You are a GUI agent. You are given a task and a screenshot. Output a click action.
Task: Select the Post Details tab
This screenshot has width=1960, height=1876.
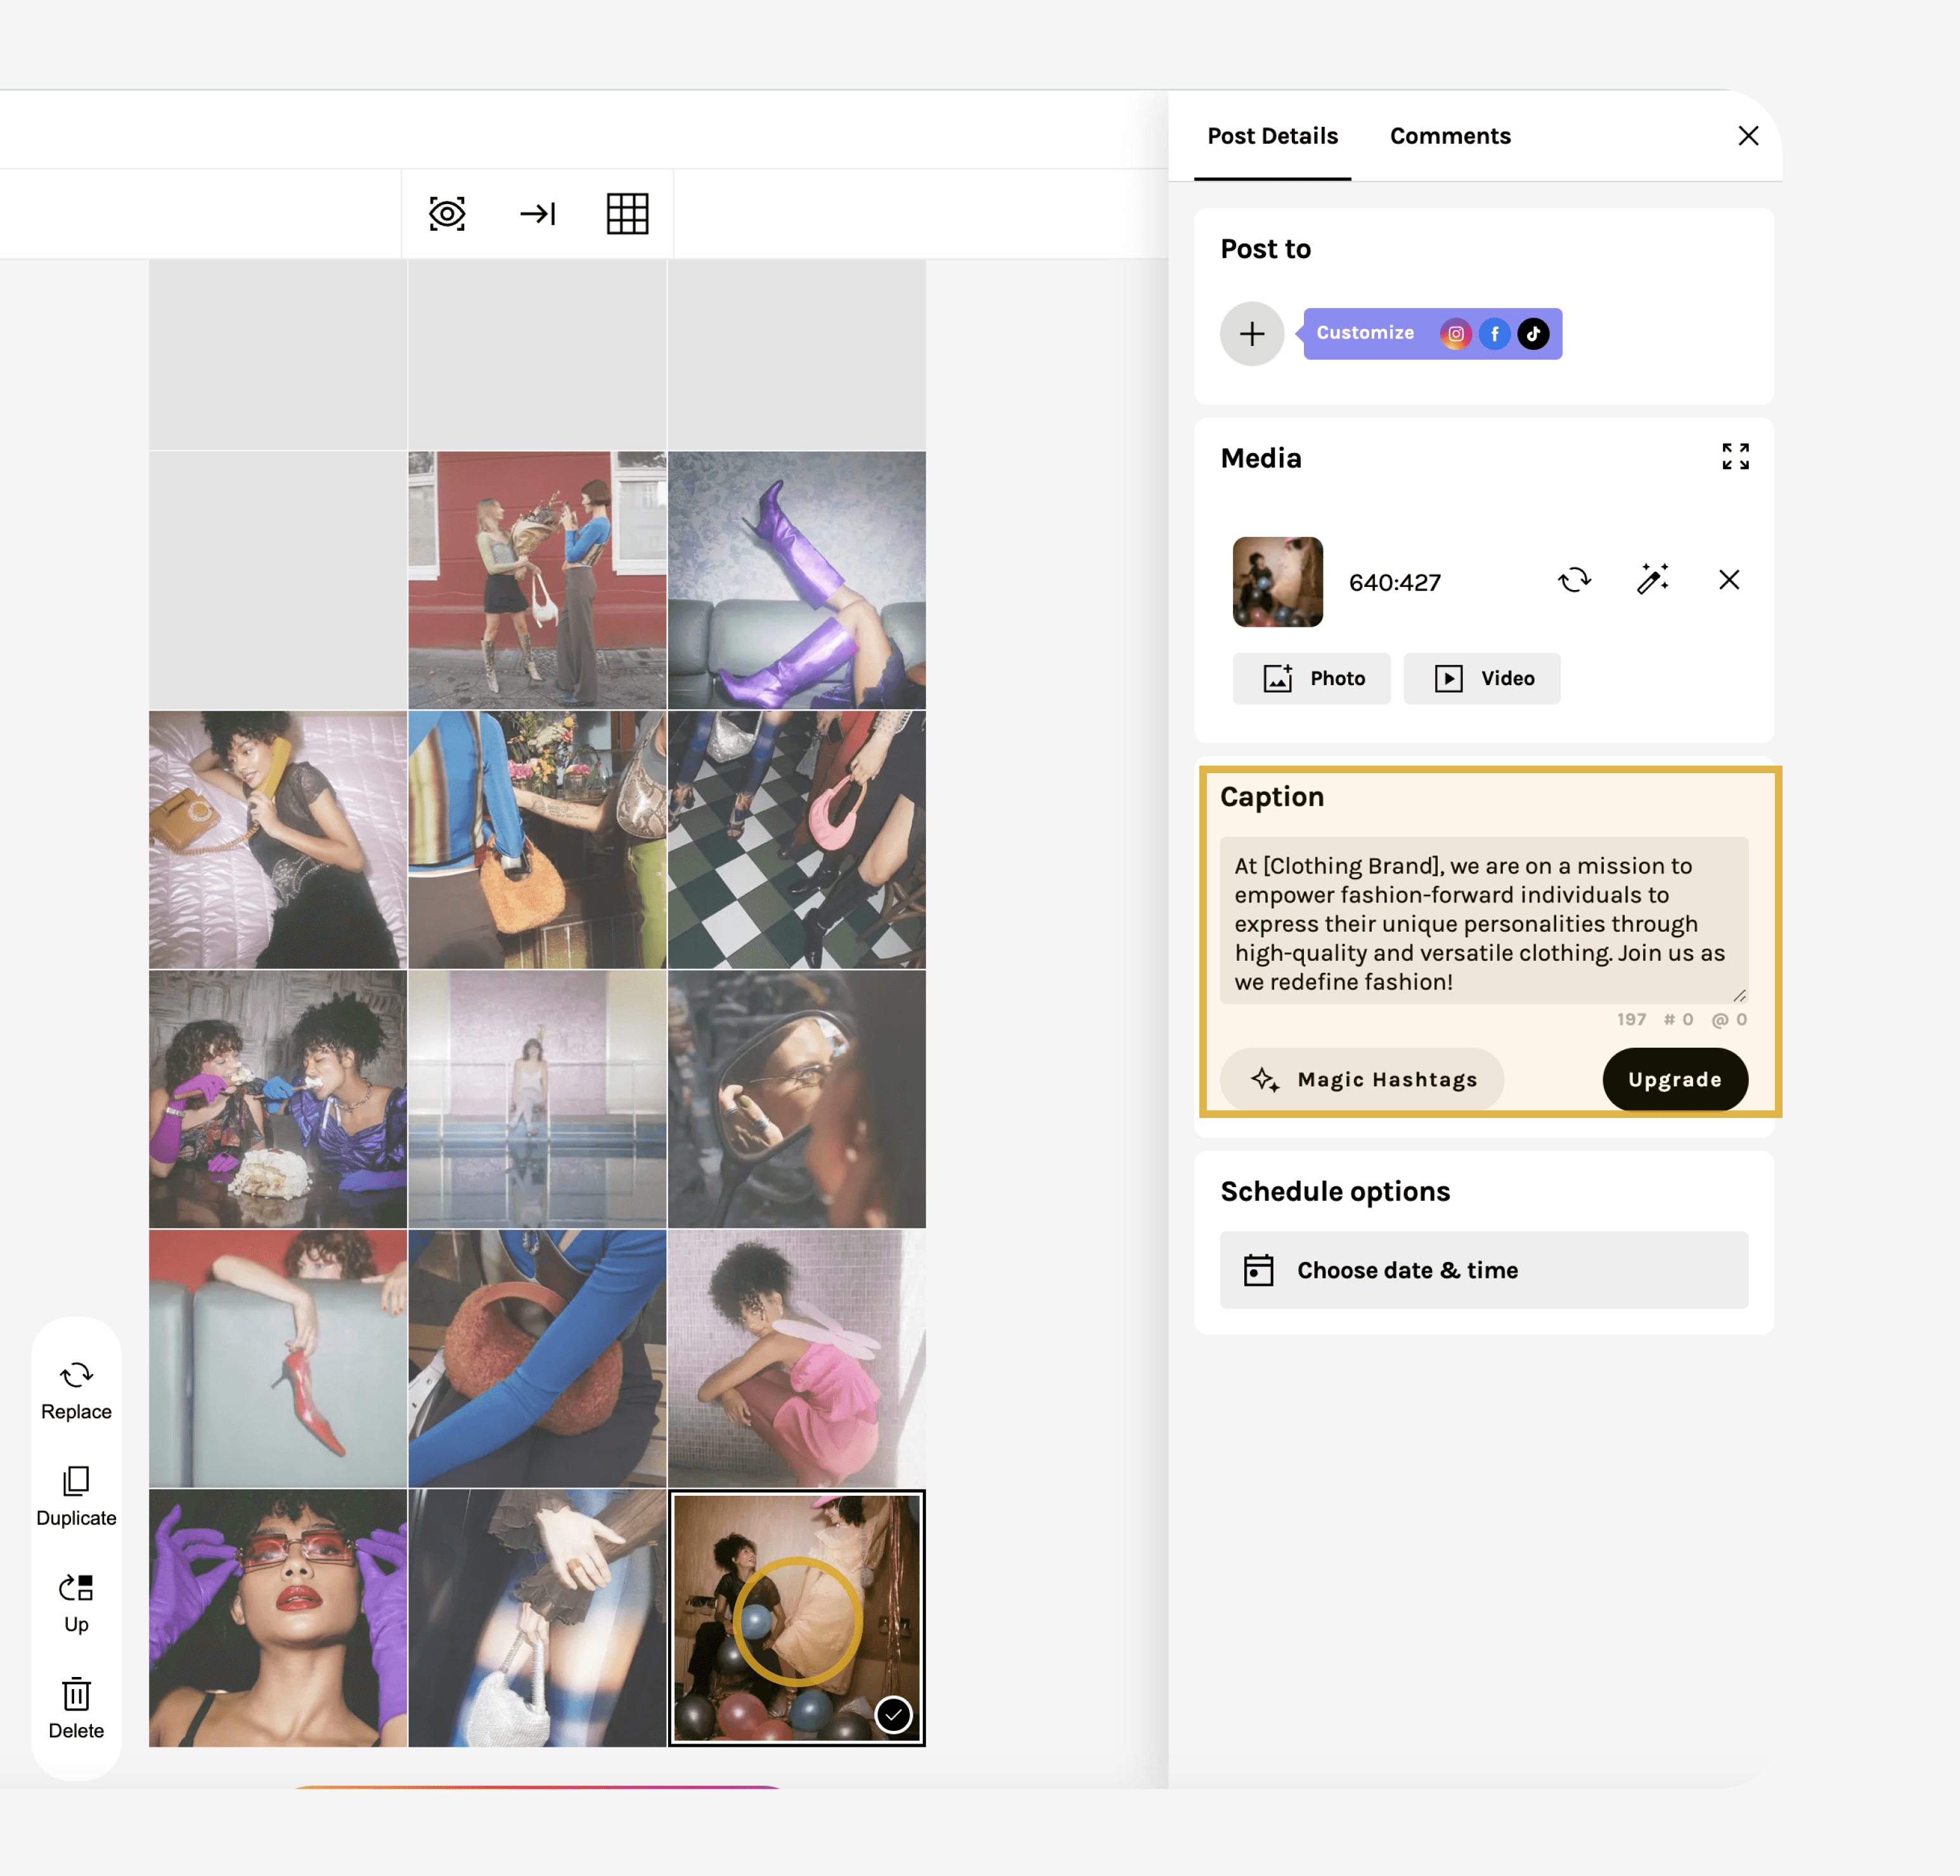(x=1272, y=136)
